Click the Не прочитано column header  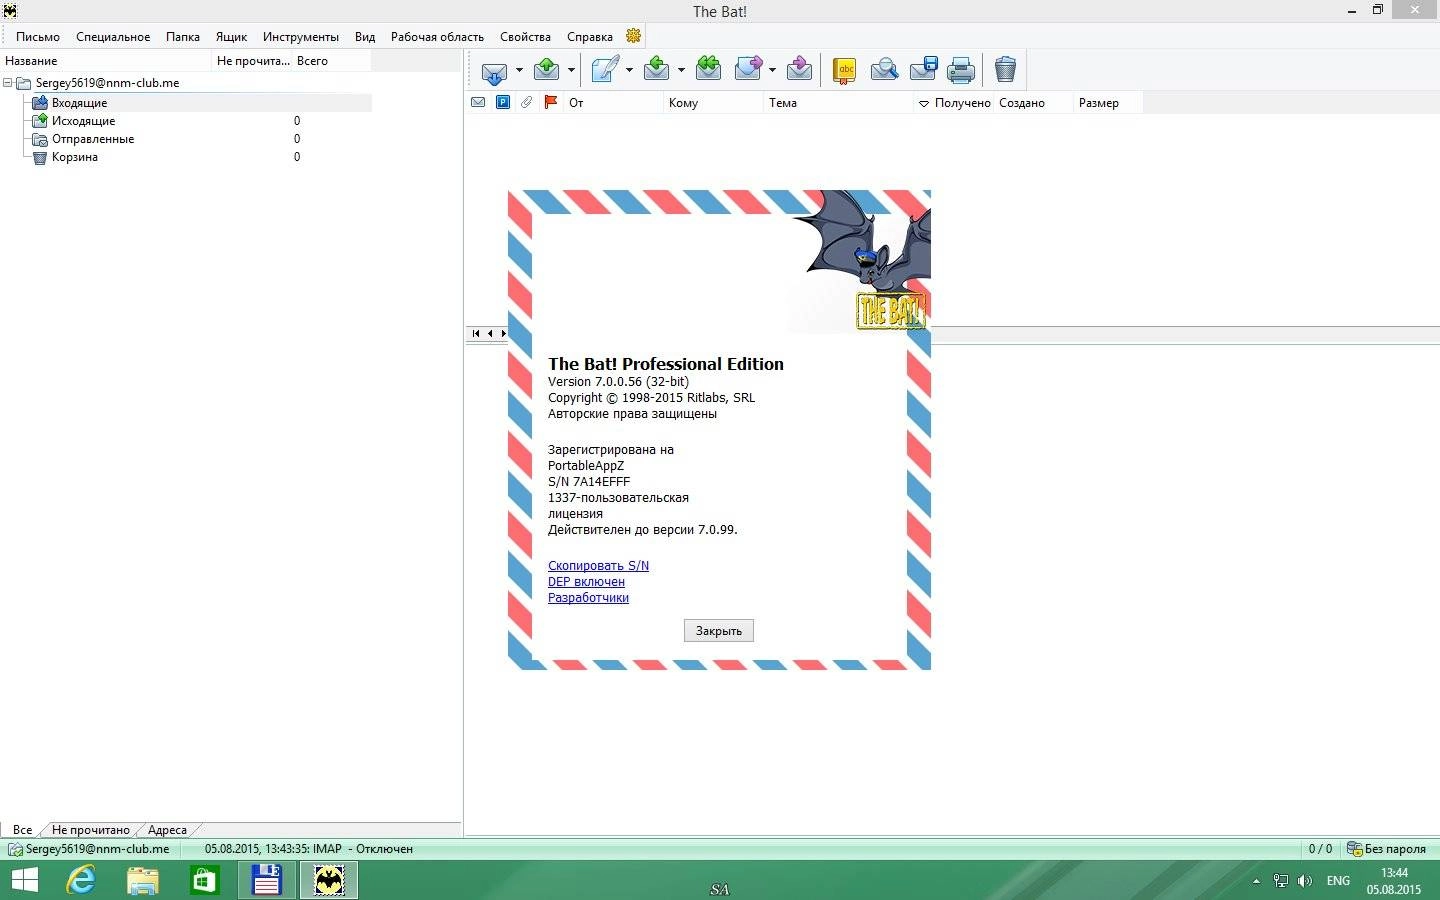253,61
